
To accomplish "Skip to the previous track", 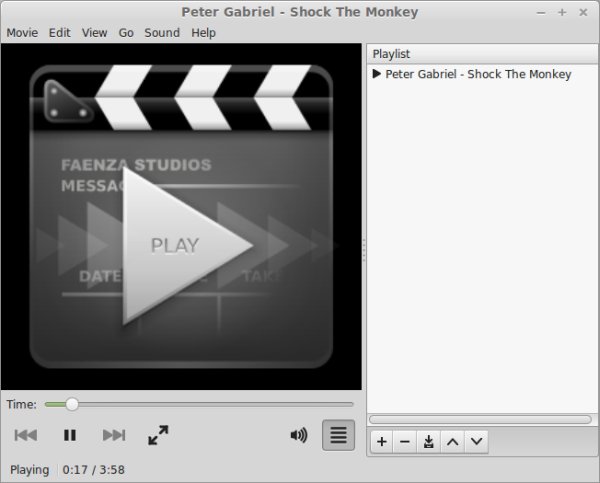I will pos(26,435).
